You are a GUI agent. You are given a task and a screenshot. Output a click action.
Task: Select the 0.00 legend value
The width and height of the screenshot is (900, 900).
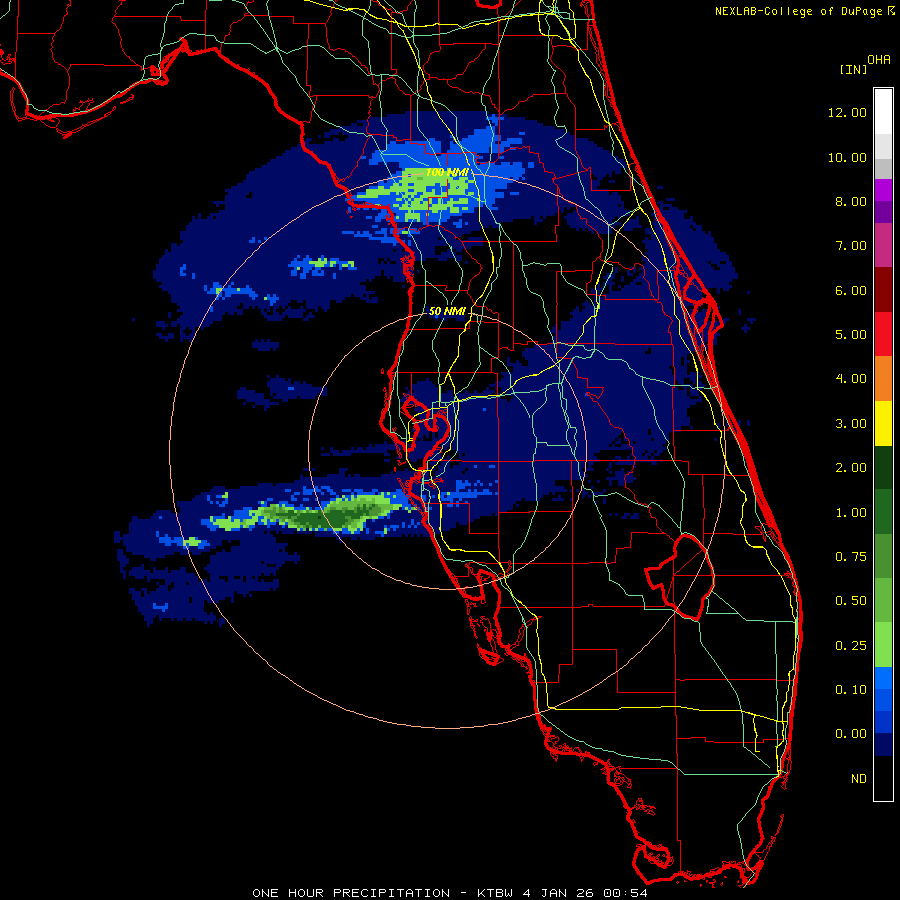(x=851, y=734)
